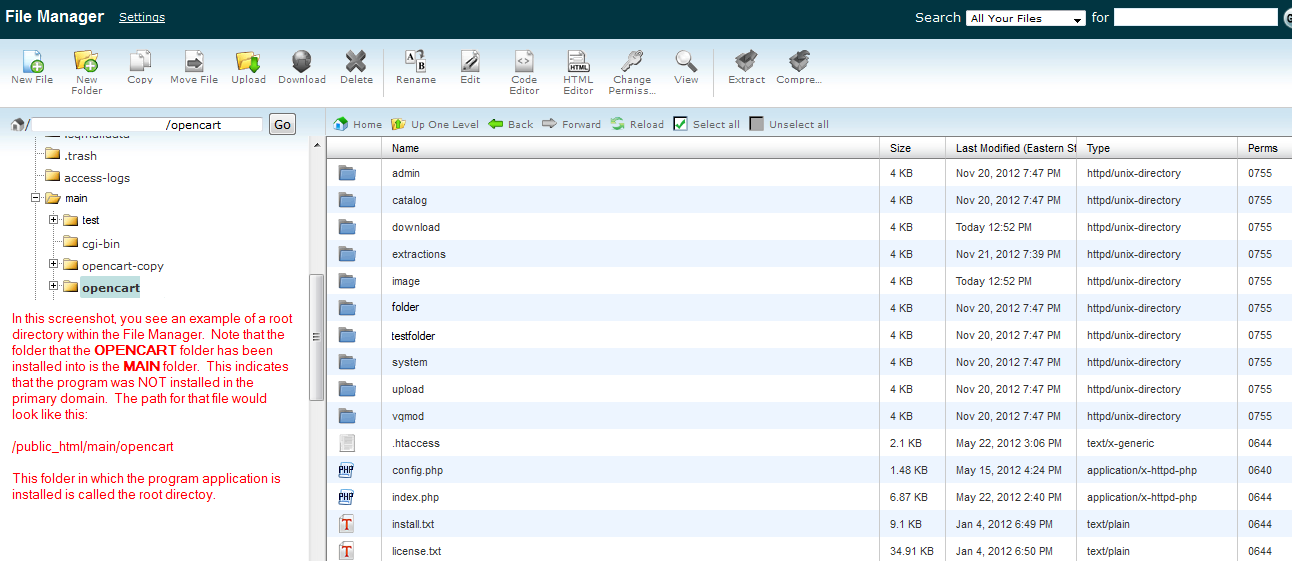Sort files by Size column header
The height and width of the screenshot is (561, 1292).
click(900, 148)
